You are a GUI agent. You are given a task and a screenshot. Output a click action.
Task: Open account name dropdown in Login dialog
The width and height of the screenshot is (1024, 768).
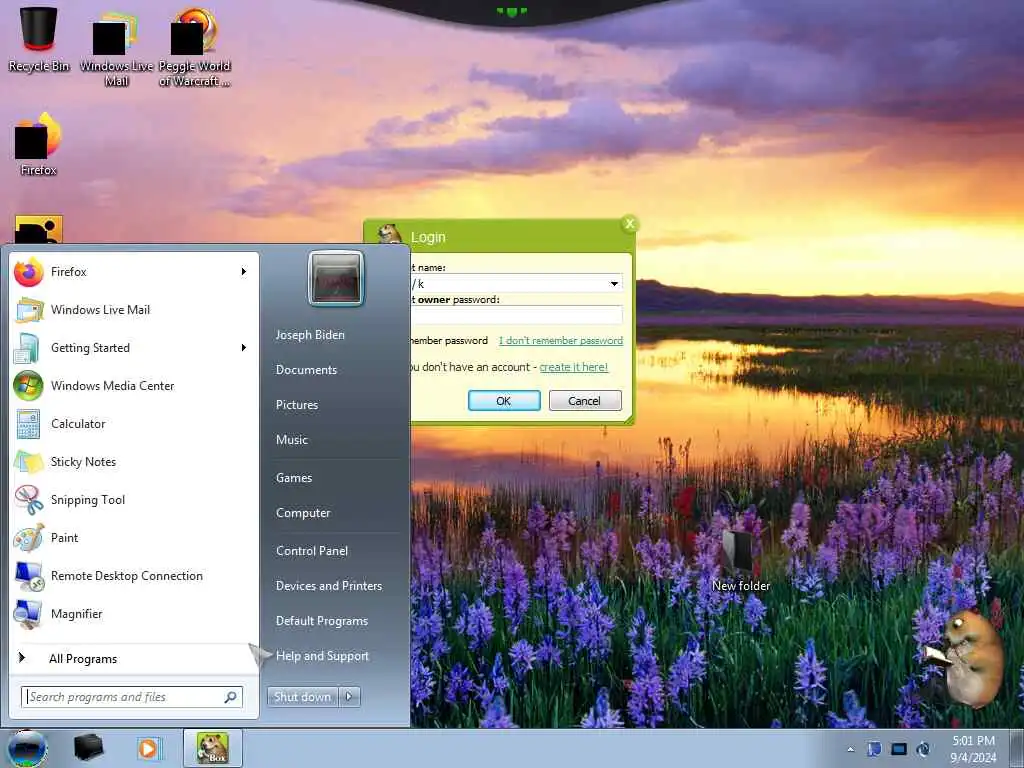tap(614, 284)
